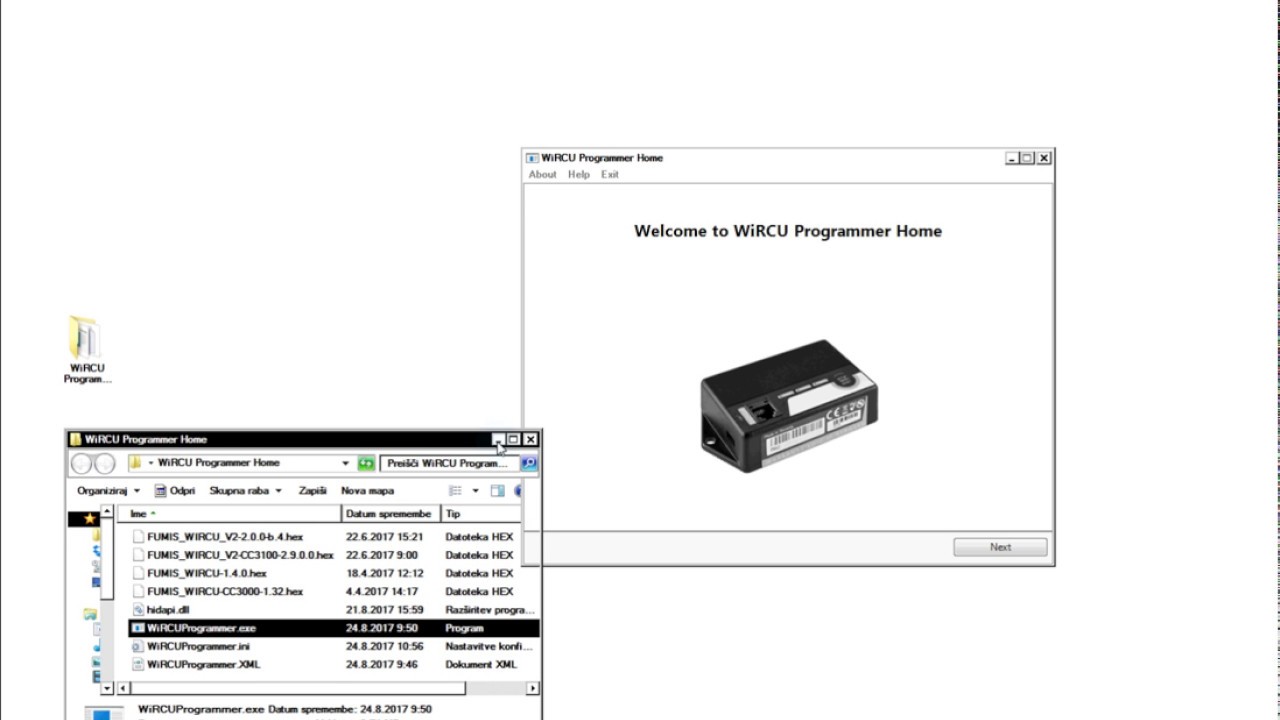
Task: Click the Odpri toolbar button
Action: tap(175, 491)
